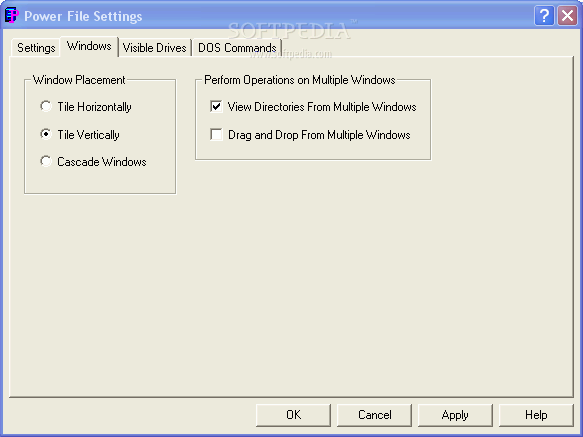Apply the current window settings
The width and height of the screenshot is (583, 437).
coord(455,415)
